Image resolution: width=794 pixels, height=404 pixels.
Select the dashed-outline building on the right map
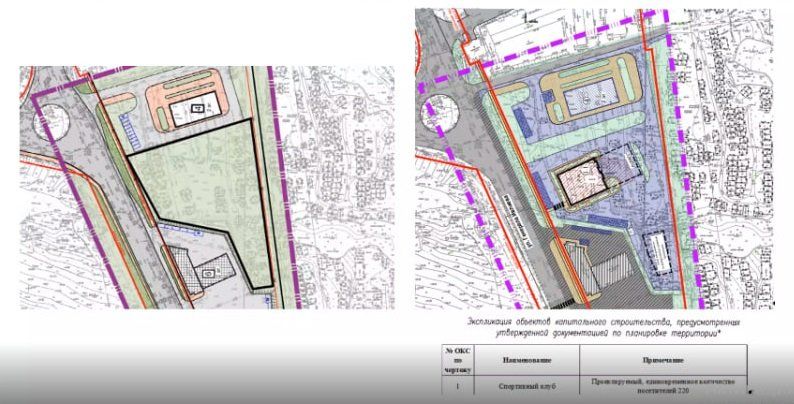click(657, 253)
